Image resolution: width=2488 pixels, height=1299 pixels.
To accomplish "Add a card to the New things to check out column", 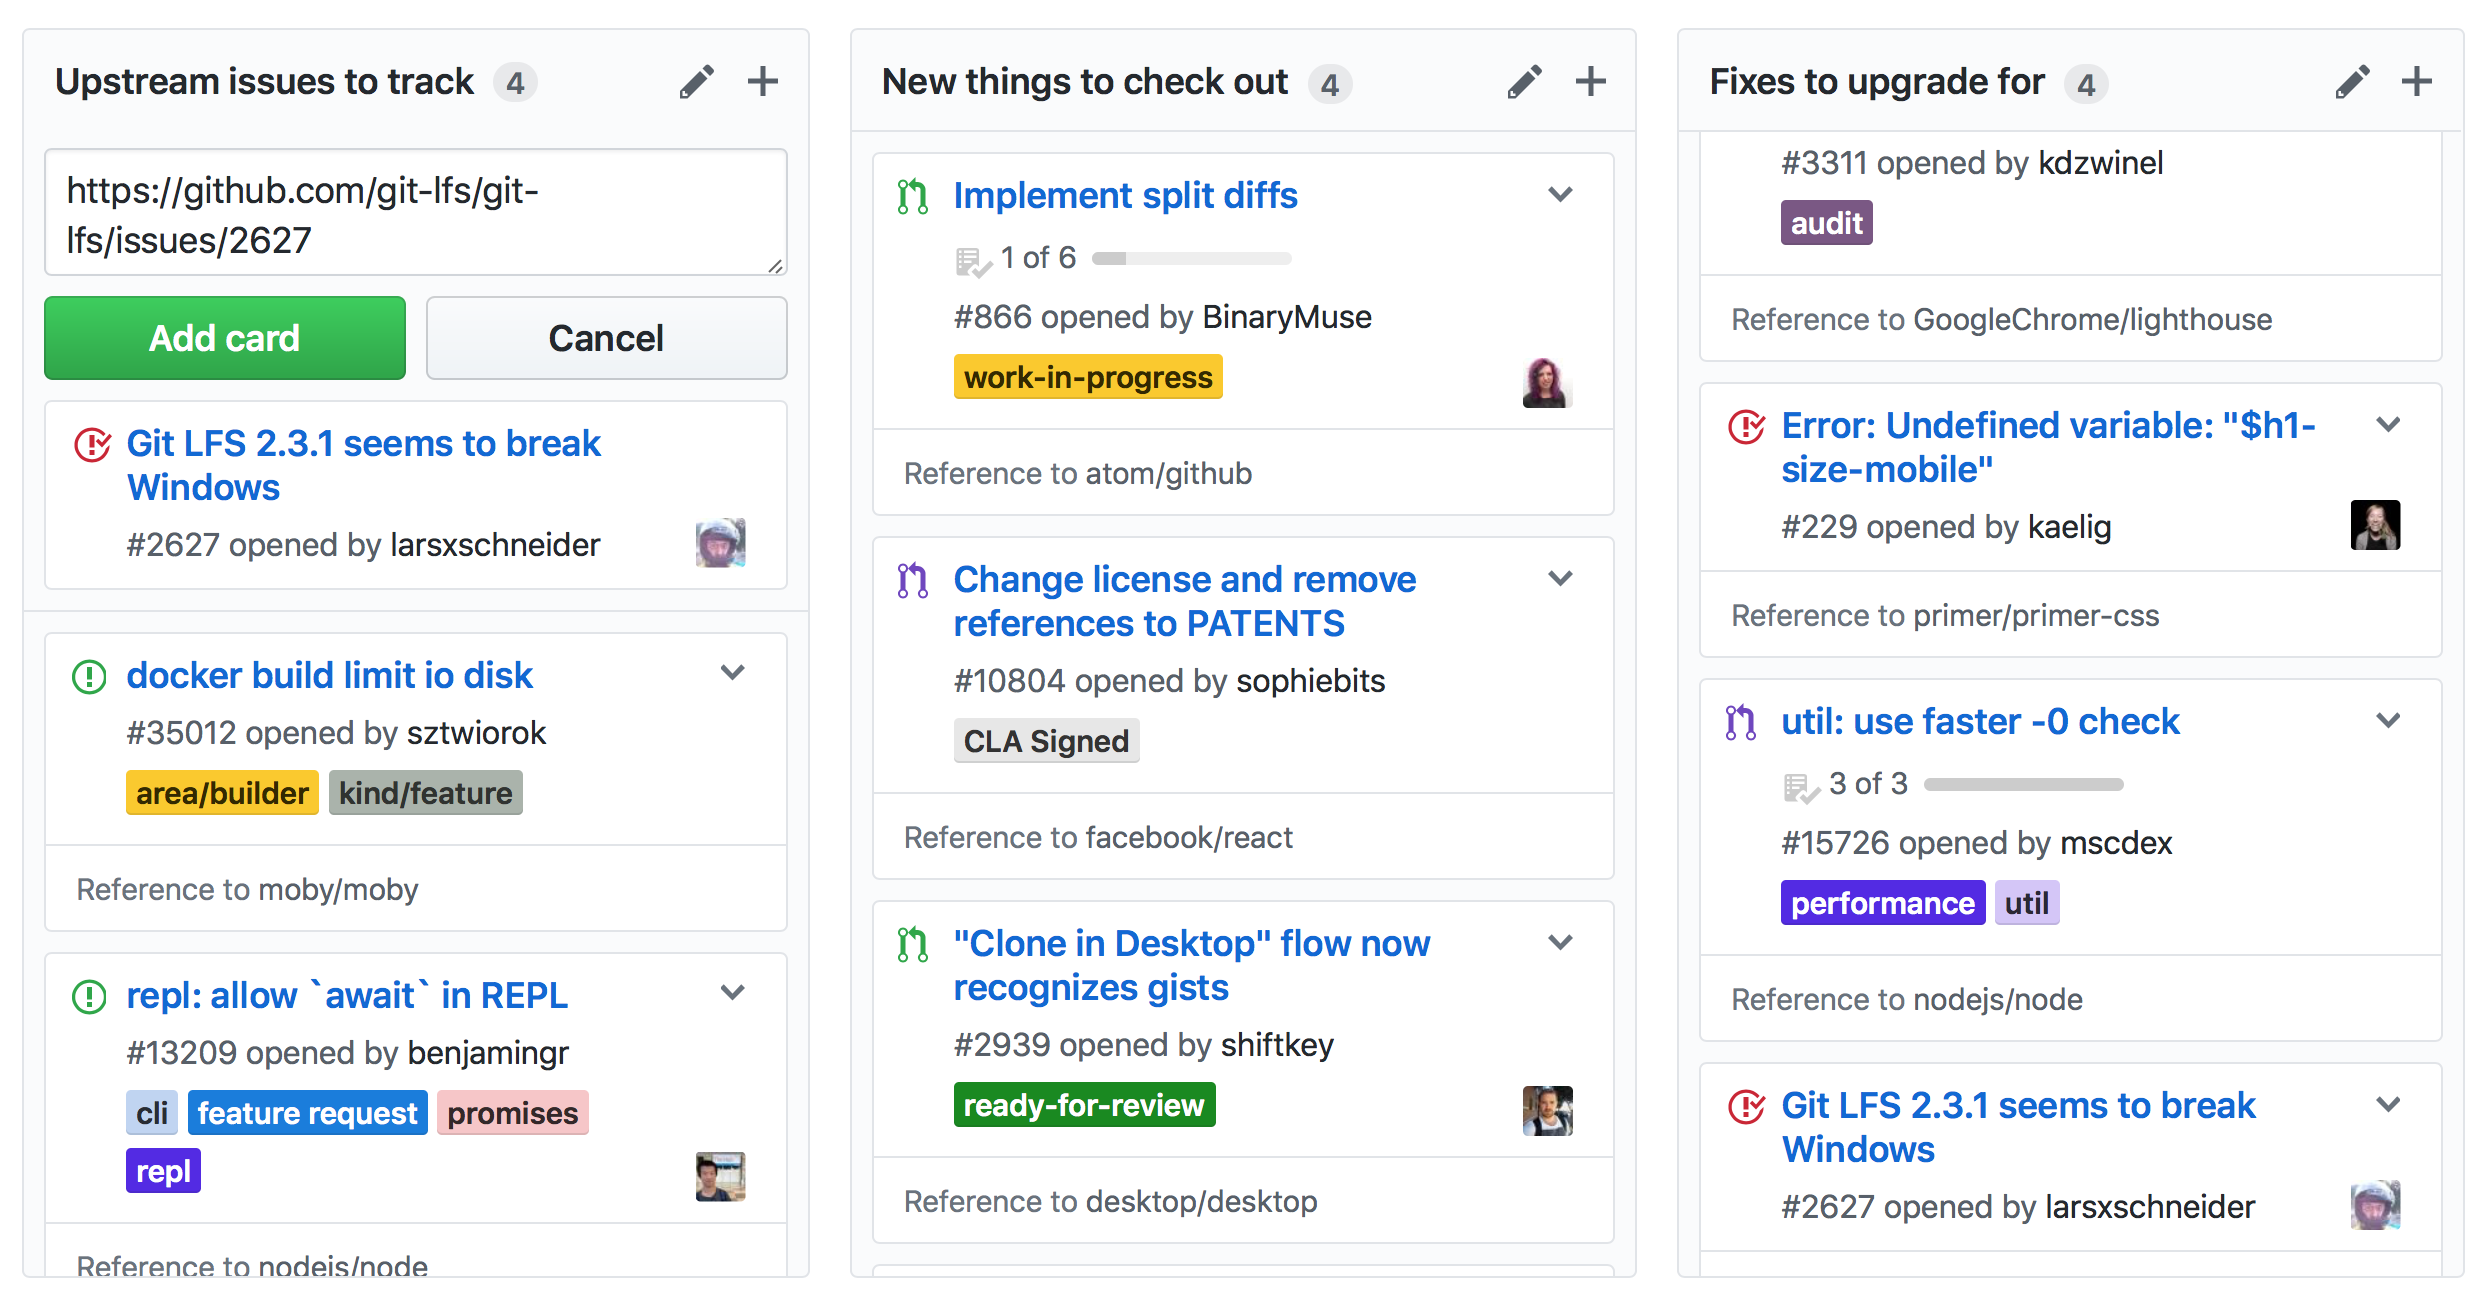I will pos(1590,82).
